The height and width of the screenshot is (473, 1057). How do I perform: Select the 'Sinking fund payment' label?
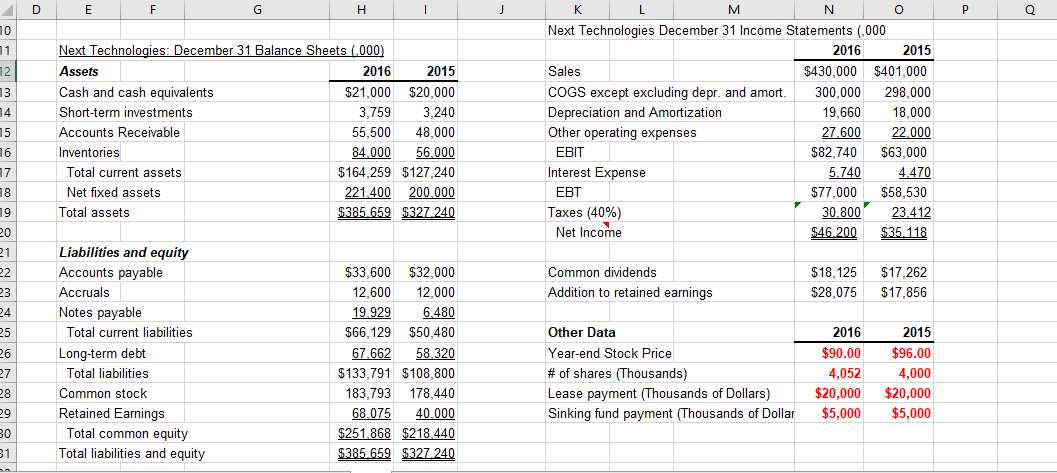[670, 413]
